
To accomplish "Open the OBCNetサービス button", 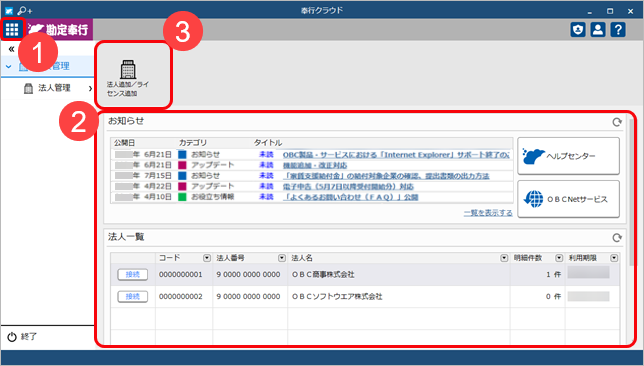I will point(568,199).
